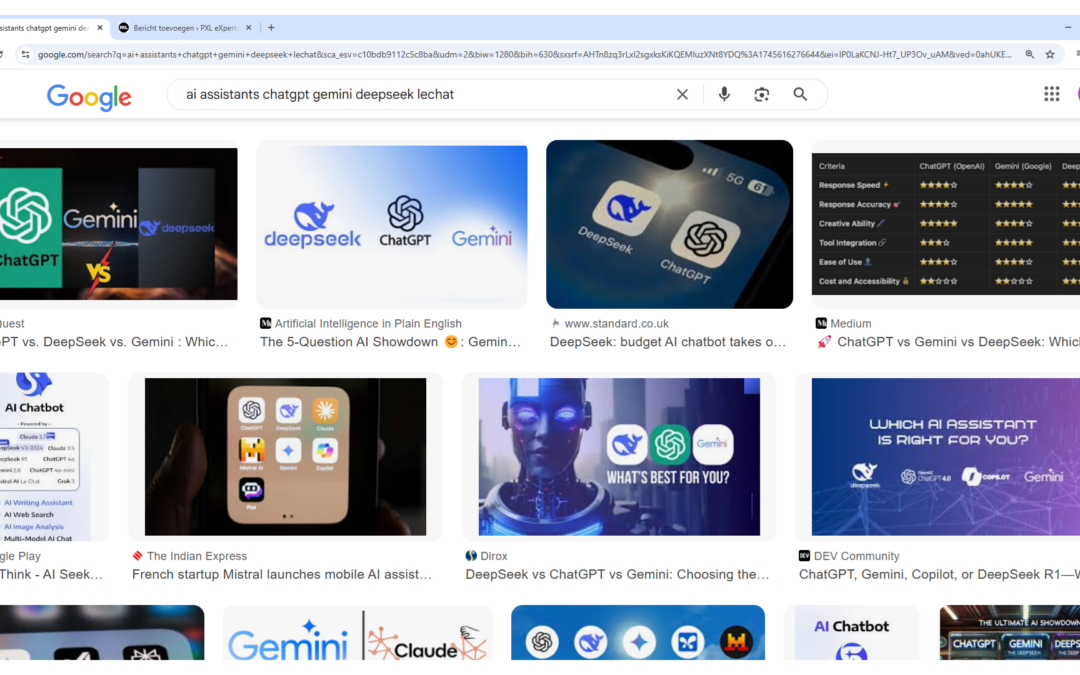This screenshot has width=1080, height=675.
Task: Open the Dirox DeepSeek vs ChatGPT vs Gemini link
Action: (x=617, y=575)
